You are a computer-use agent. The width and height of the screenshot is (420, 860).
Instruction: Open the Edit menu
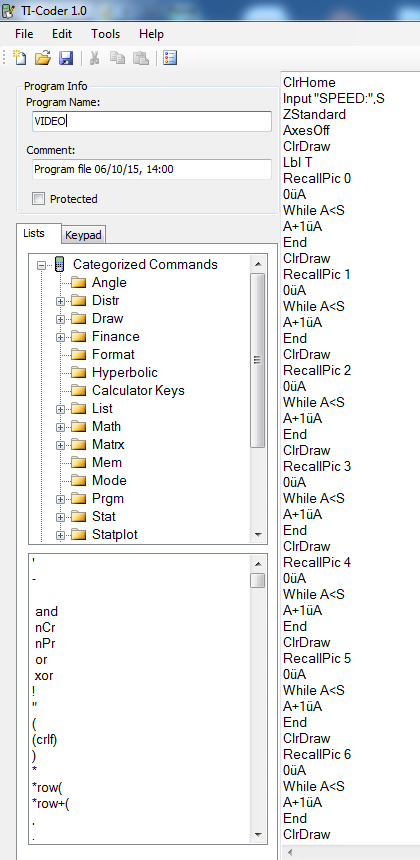pos(62,34)
